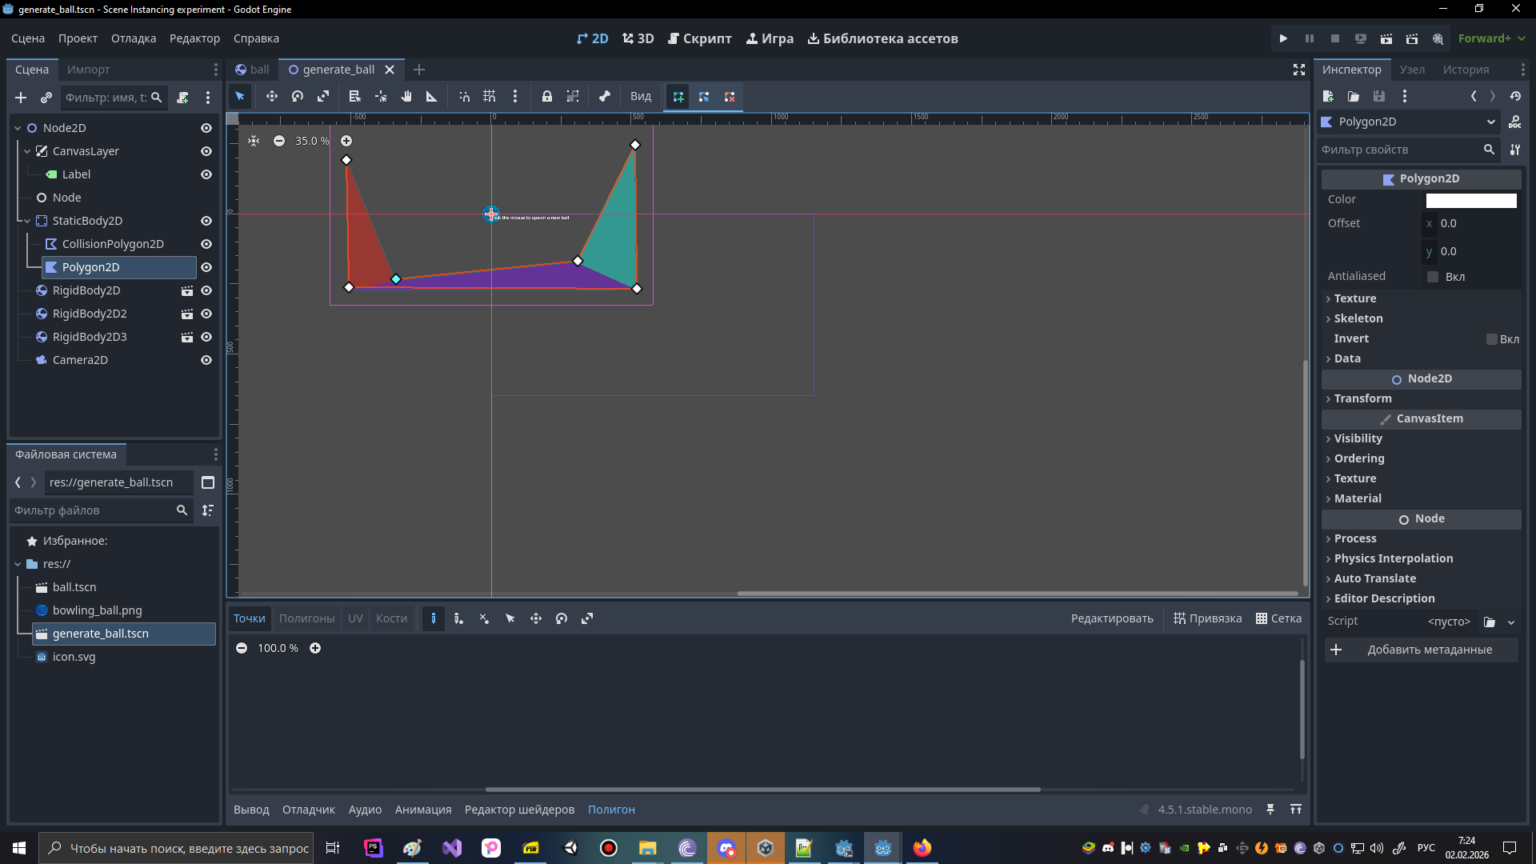Switch to the Узел tab
The width and height of the screenshot is (1536, 864).
1412,70
